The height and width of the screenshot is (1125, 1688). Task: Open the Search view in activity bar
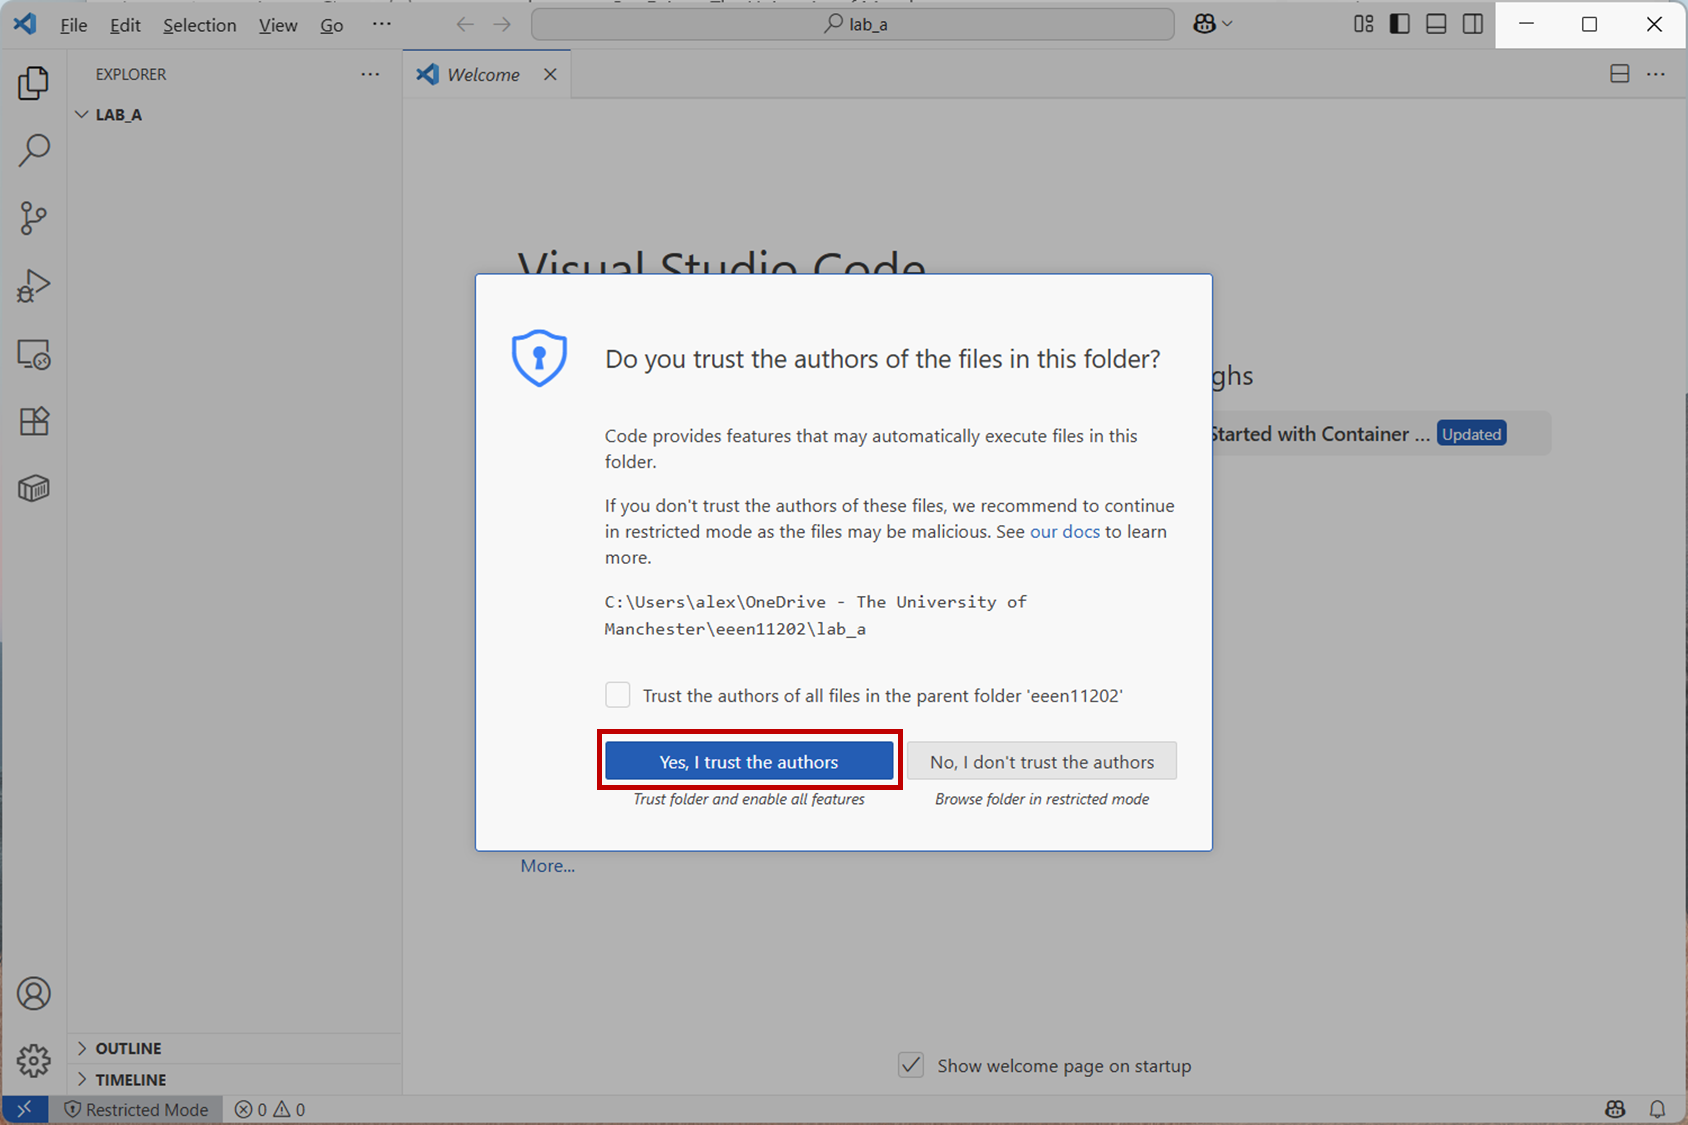tap(34, 150)
